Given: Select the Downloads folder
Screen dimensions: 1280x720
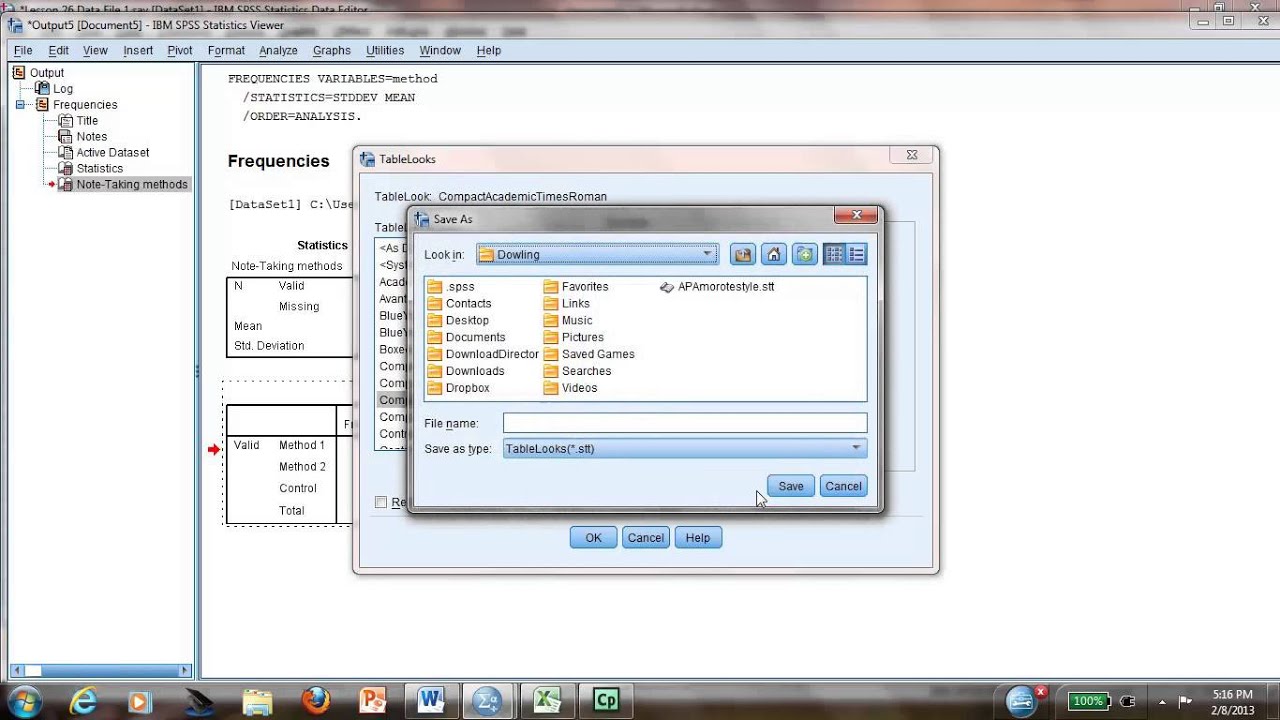Looking at the screenshot, I should (466, 371).
